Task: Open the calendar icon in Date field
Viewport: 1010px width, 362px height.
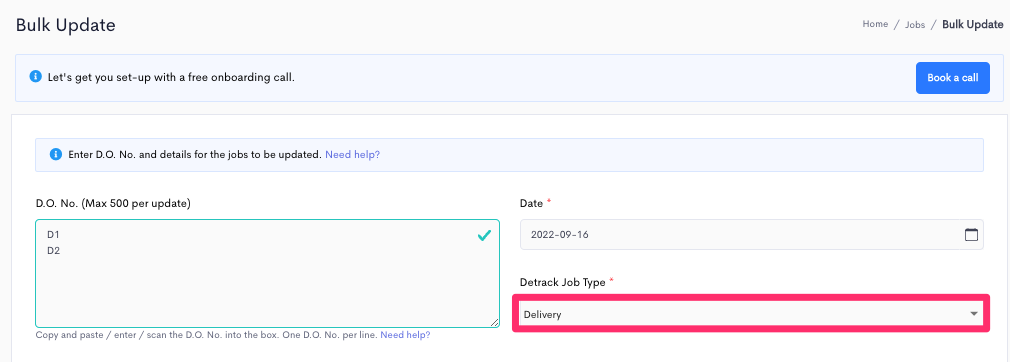Action: click(x=971, y=234)
